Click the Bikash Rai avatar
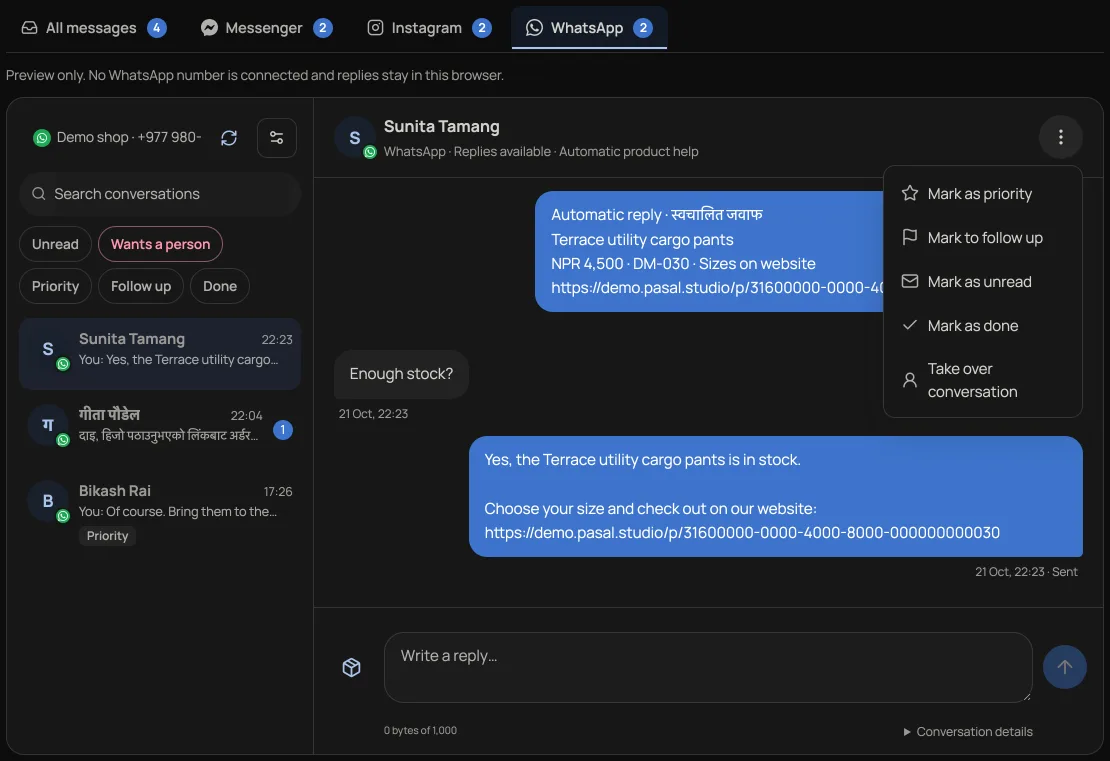 (48, 501)
